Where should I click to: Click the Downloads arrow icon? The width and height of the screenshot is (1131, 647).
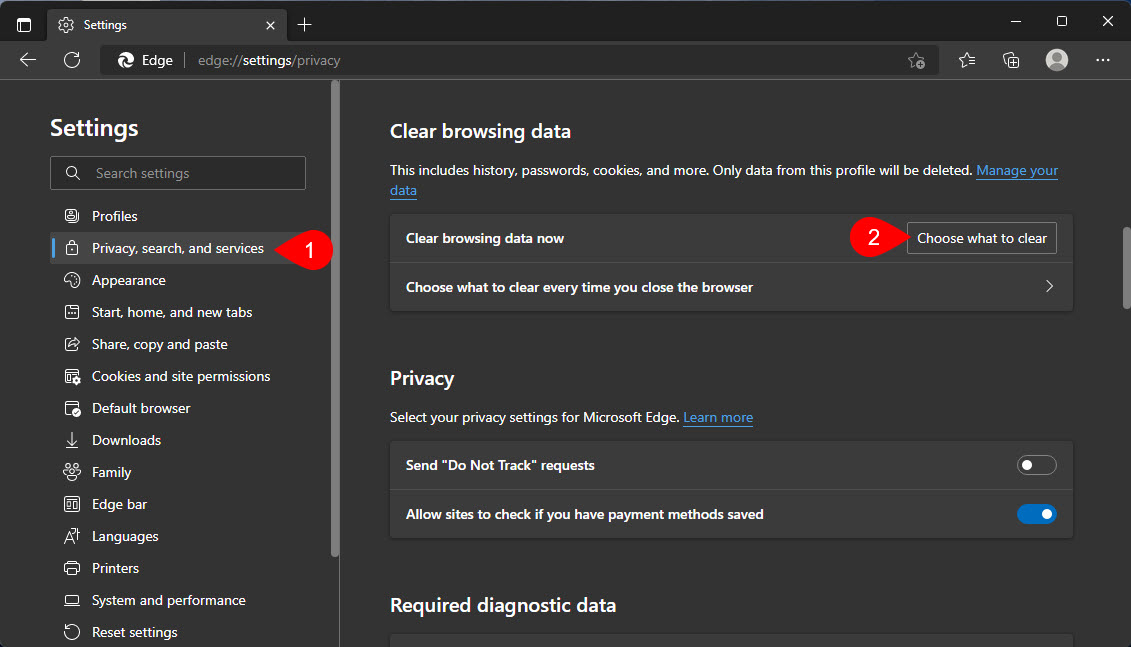[72, 440]
